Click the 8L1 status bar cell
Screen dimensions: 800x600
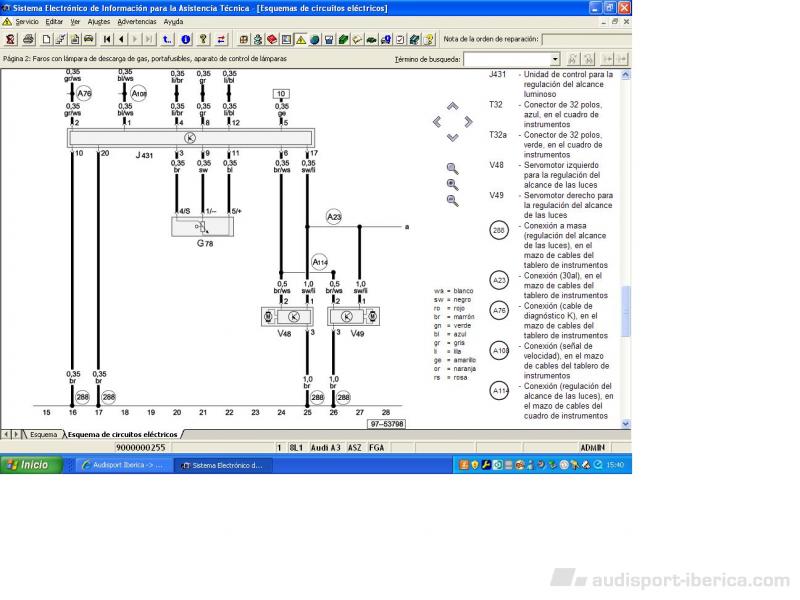pyautogui.click(x=296, y=447)
